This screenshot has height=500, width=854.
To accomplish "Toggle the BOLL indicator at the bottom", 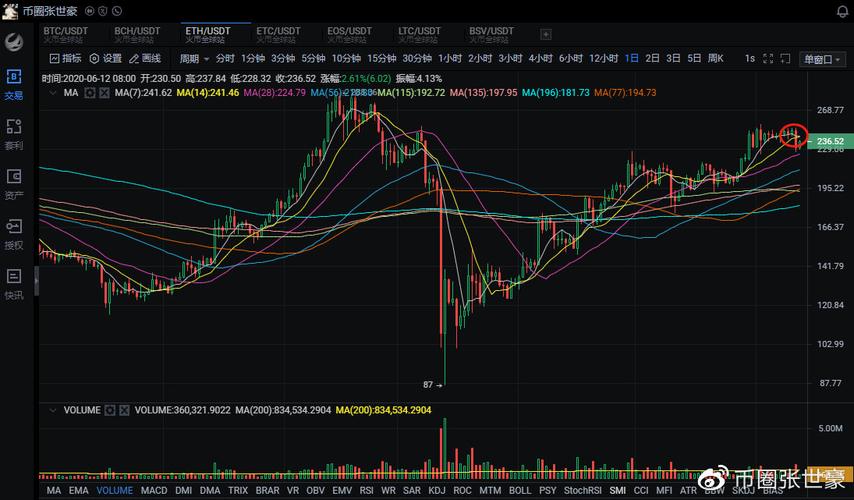I will [x=519, y=491].
